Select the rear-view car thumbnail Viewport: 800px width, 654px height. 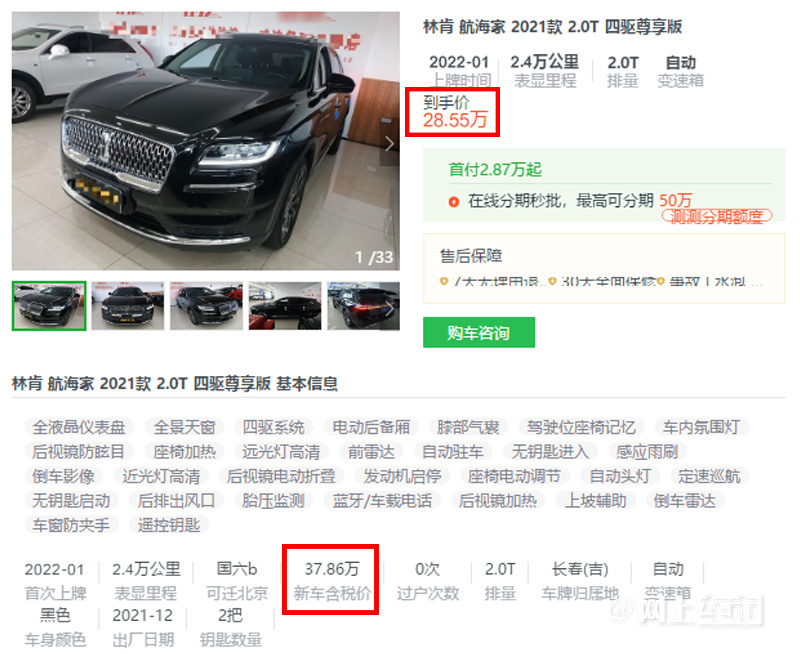(x=363, y=306)
